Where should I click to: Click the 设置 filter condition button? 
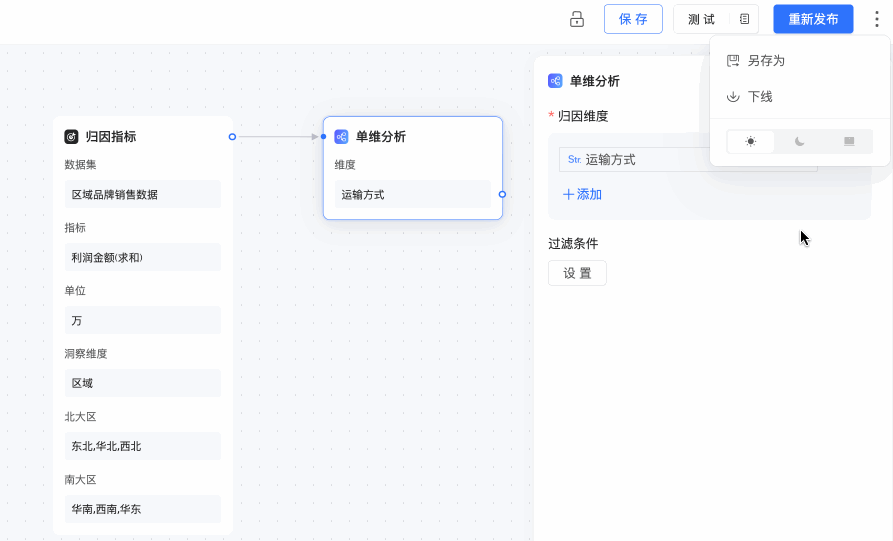(x=577, y=273)
